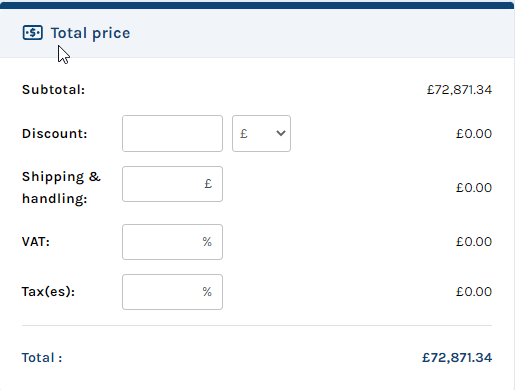Viewport: 515px width, 390px height.
Task: Select the Subtotal amount £72,871.34
Action: [x=459, y=90]
